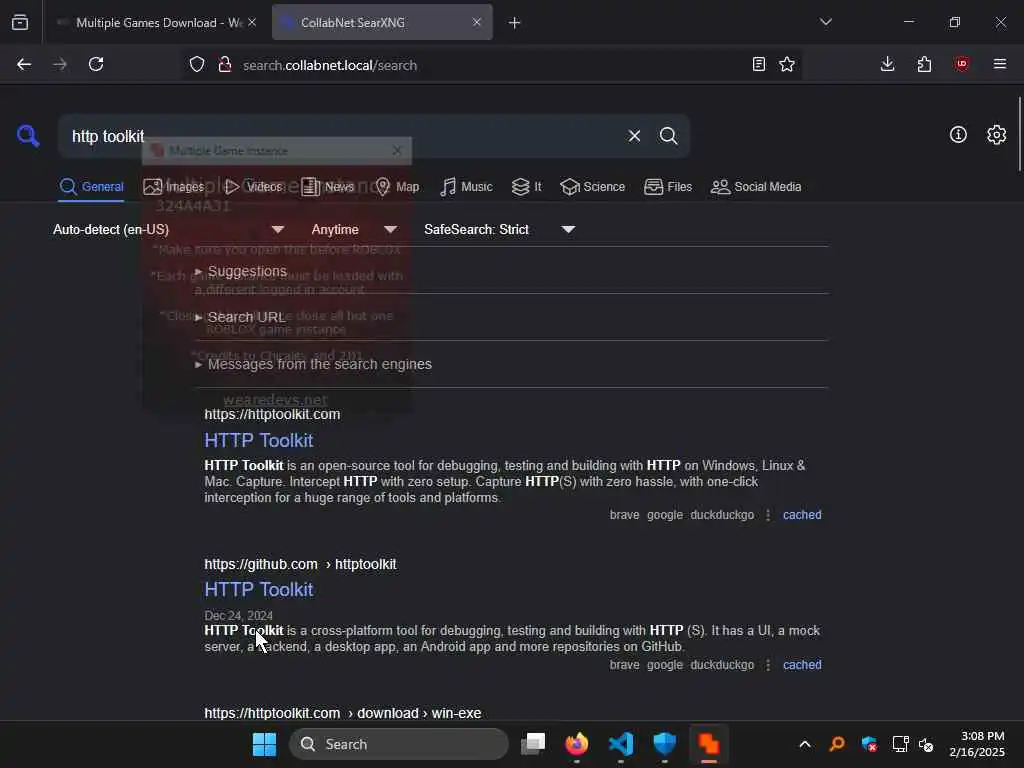List all tabs dropdown arrow
Viewport: 1024px width, 768px height.
tap(825, 22)
